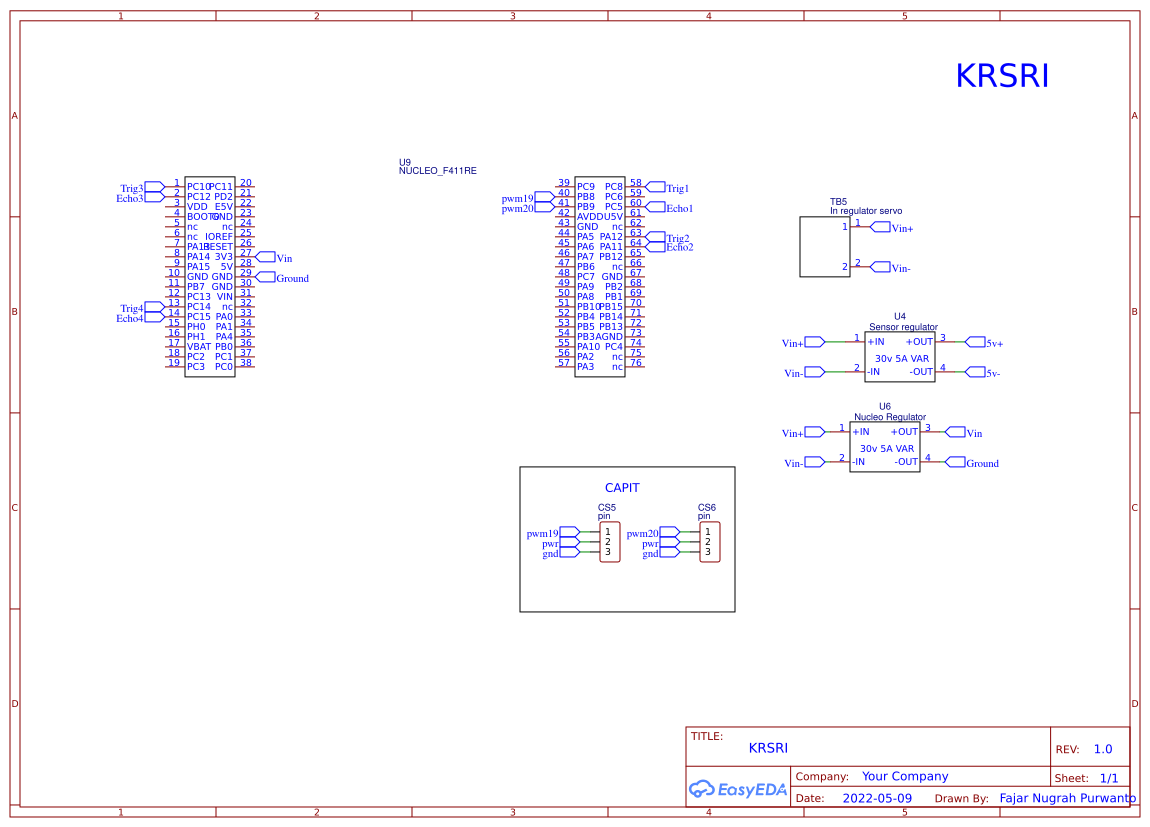Select the NUCLEO_F411RE component label

438,171
